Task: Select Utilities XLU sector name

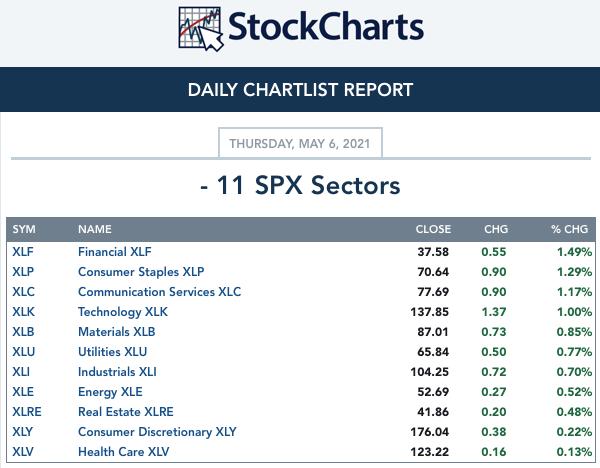Action: [x=112, y=352]
